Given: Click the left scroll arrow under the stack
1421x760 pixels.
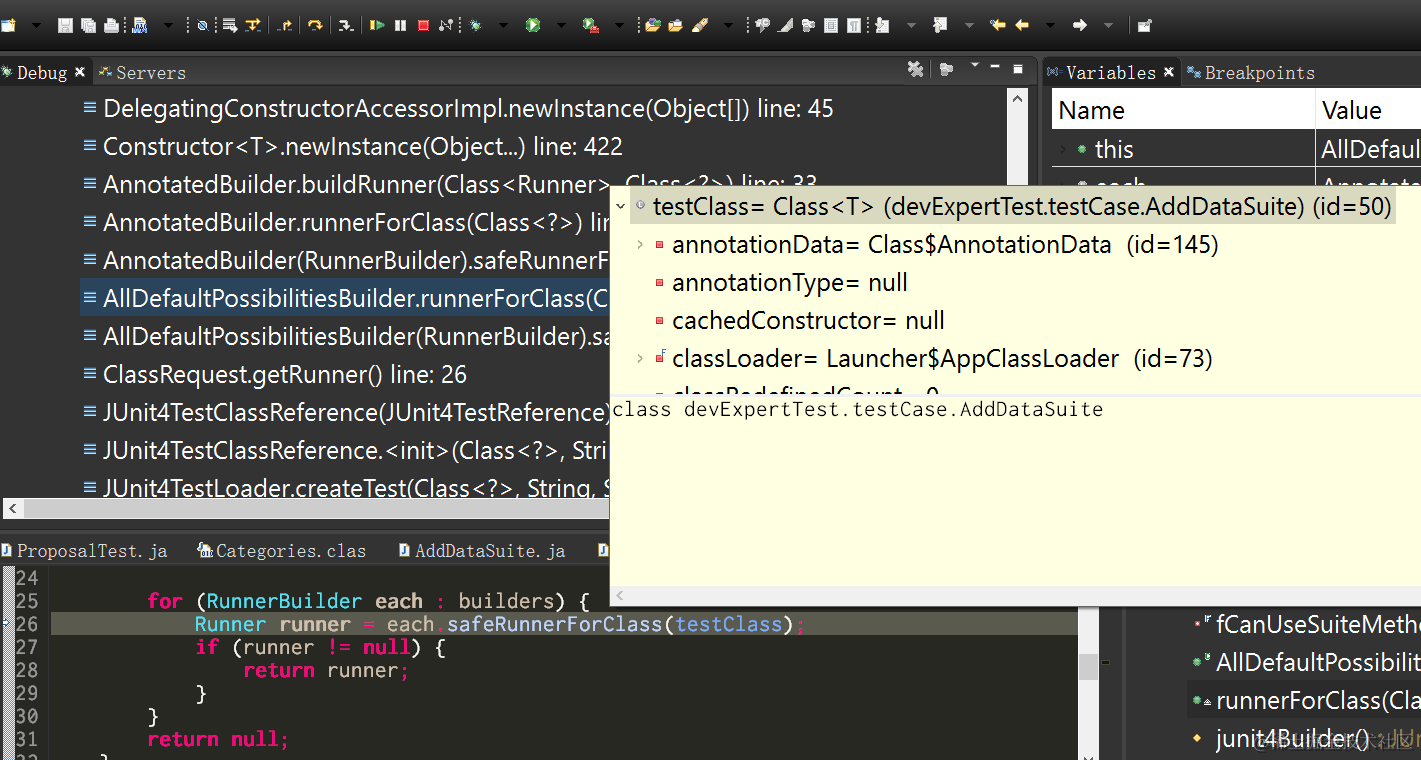Looking at the screenshot, I should pos(12,509).
